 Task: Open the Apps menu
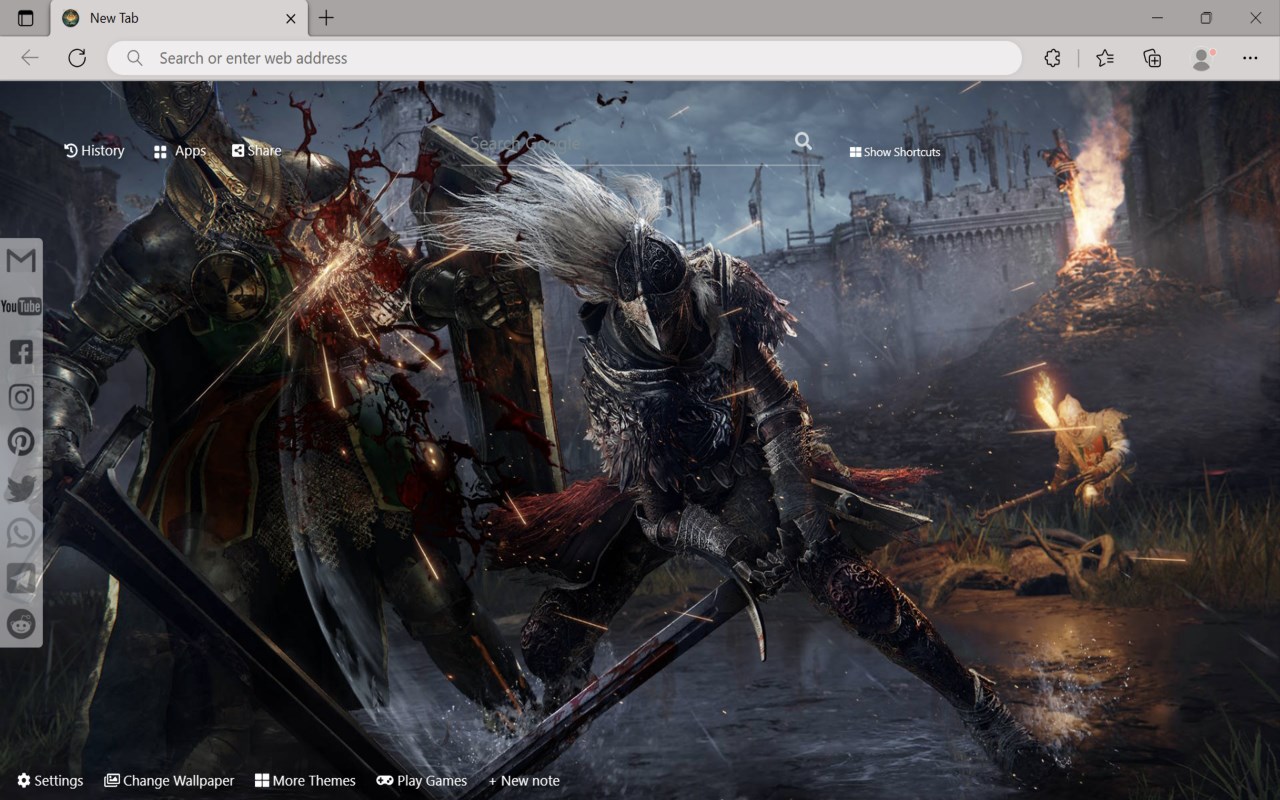point(180,151)
